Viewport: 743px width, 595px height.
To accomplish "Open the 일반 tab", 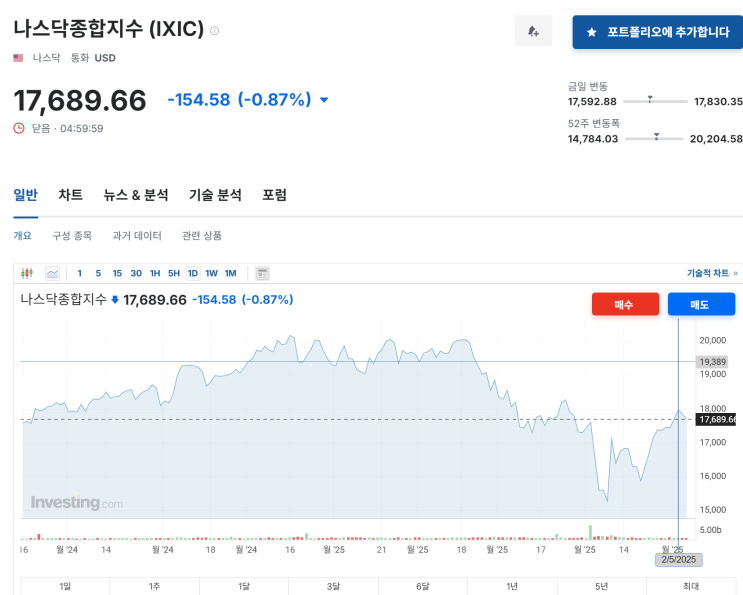I will [26, 195].
